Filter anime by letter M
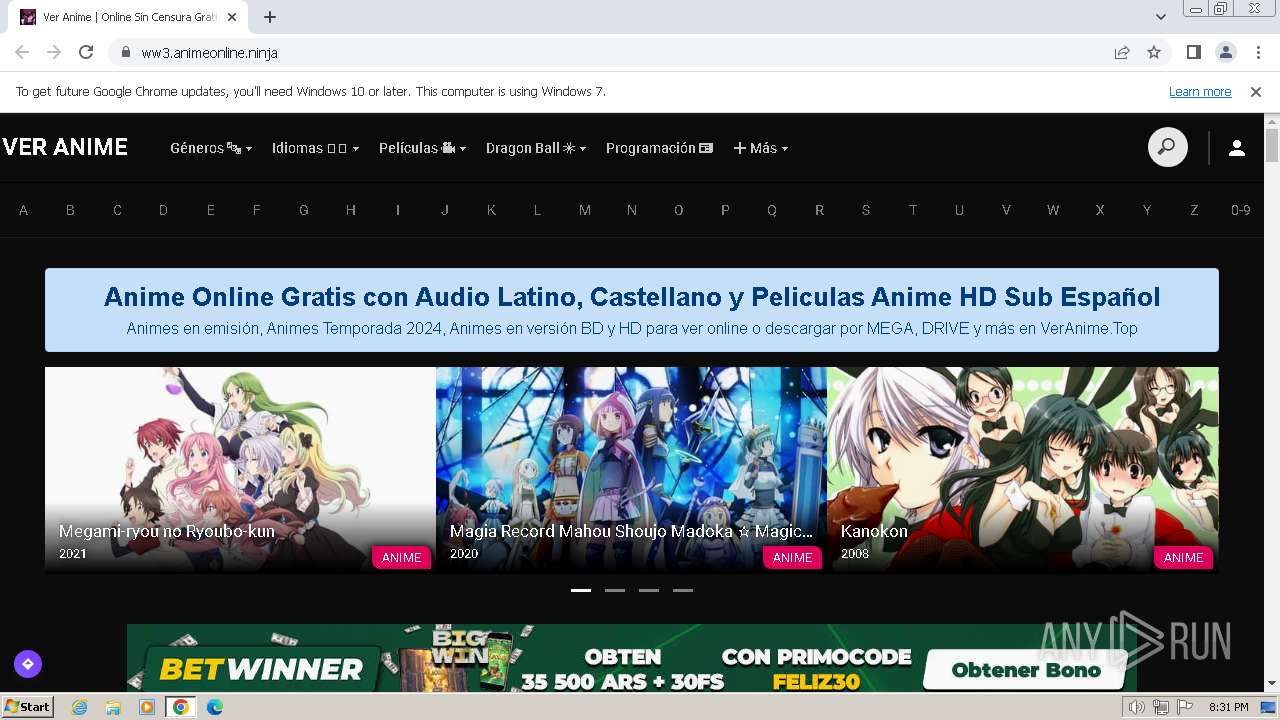Image resolution: width=1280 pixels, height=720 pixels. coord(585,210)
